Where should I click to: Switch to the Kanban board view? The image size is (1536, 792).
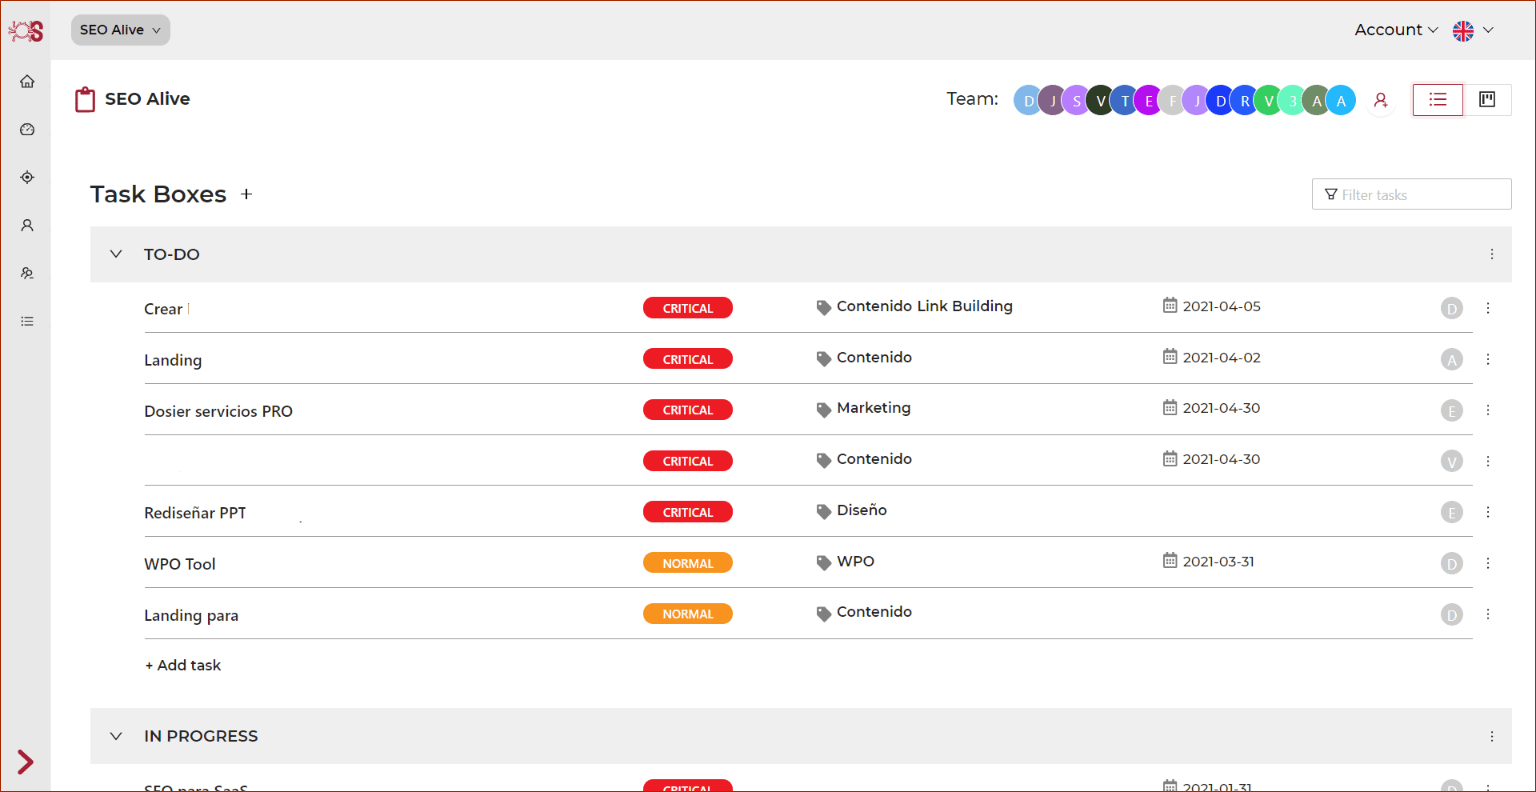click(1487, 99)
